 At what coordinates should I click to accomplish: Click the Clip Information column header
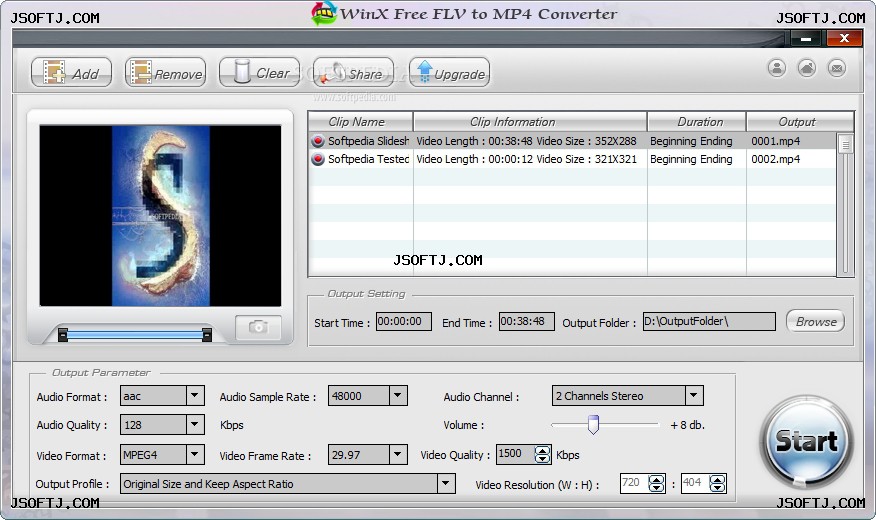(x=530, y=122)
